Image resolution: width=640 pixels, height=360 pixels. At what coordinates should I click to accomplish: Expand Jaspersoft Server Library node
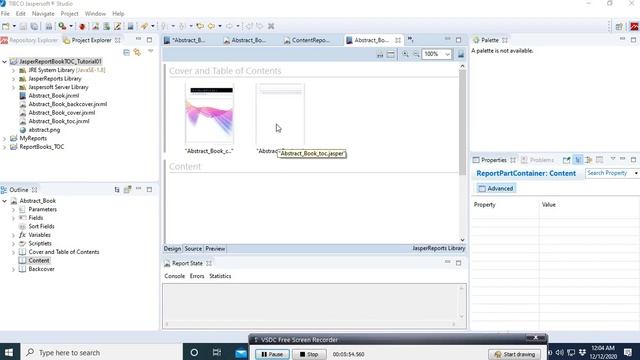[13, 87]
